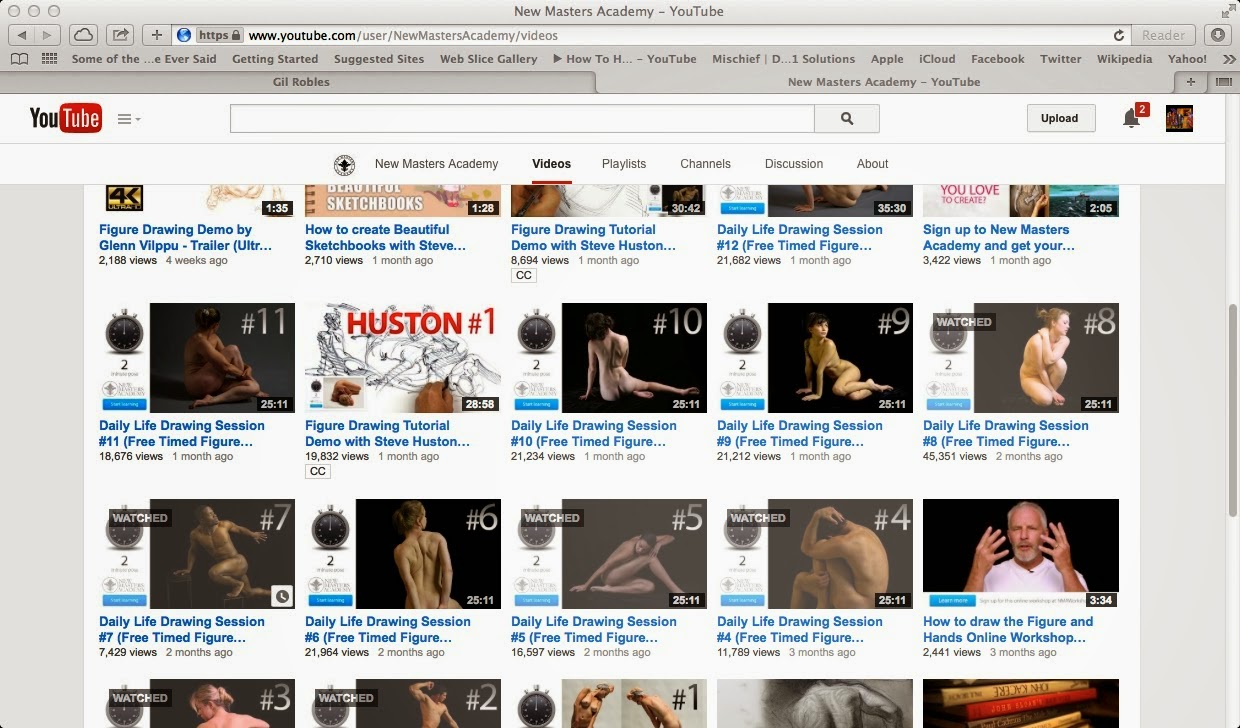
Task: Click the Session #1 thumbnail at bottom
Action: (609, 704)
